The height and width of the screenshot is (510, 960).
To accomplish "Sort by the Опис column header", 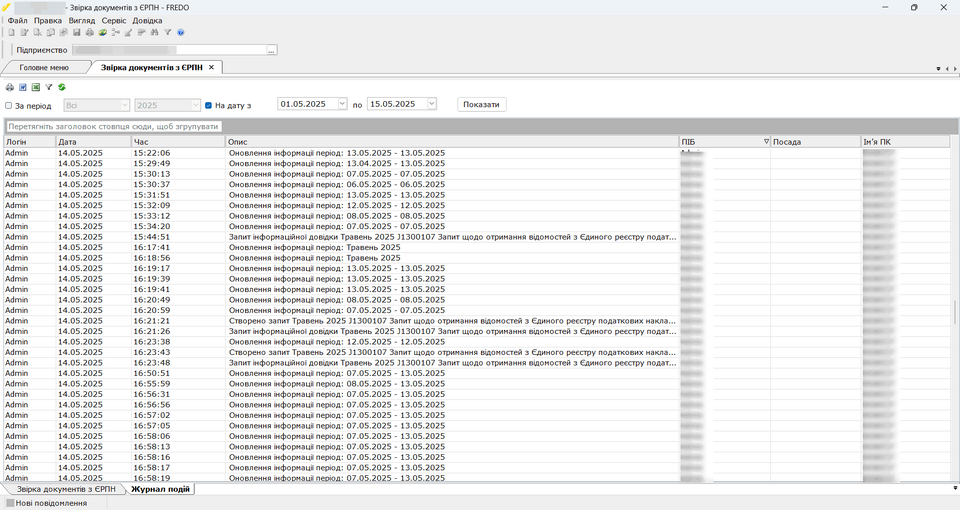I will click(x=452, y=141).
